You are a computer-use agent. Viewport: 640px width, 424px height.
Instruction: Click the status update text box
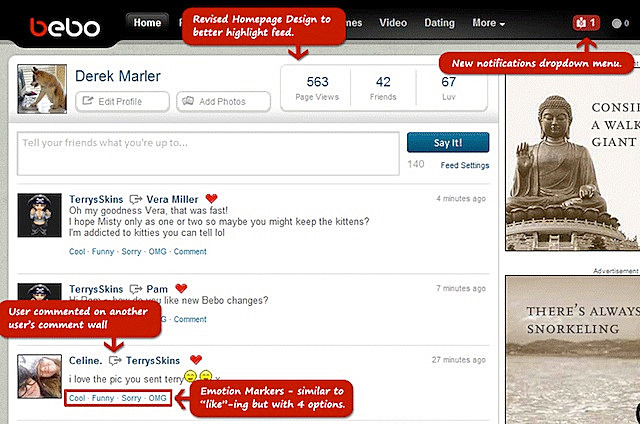pos(208,153)
